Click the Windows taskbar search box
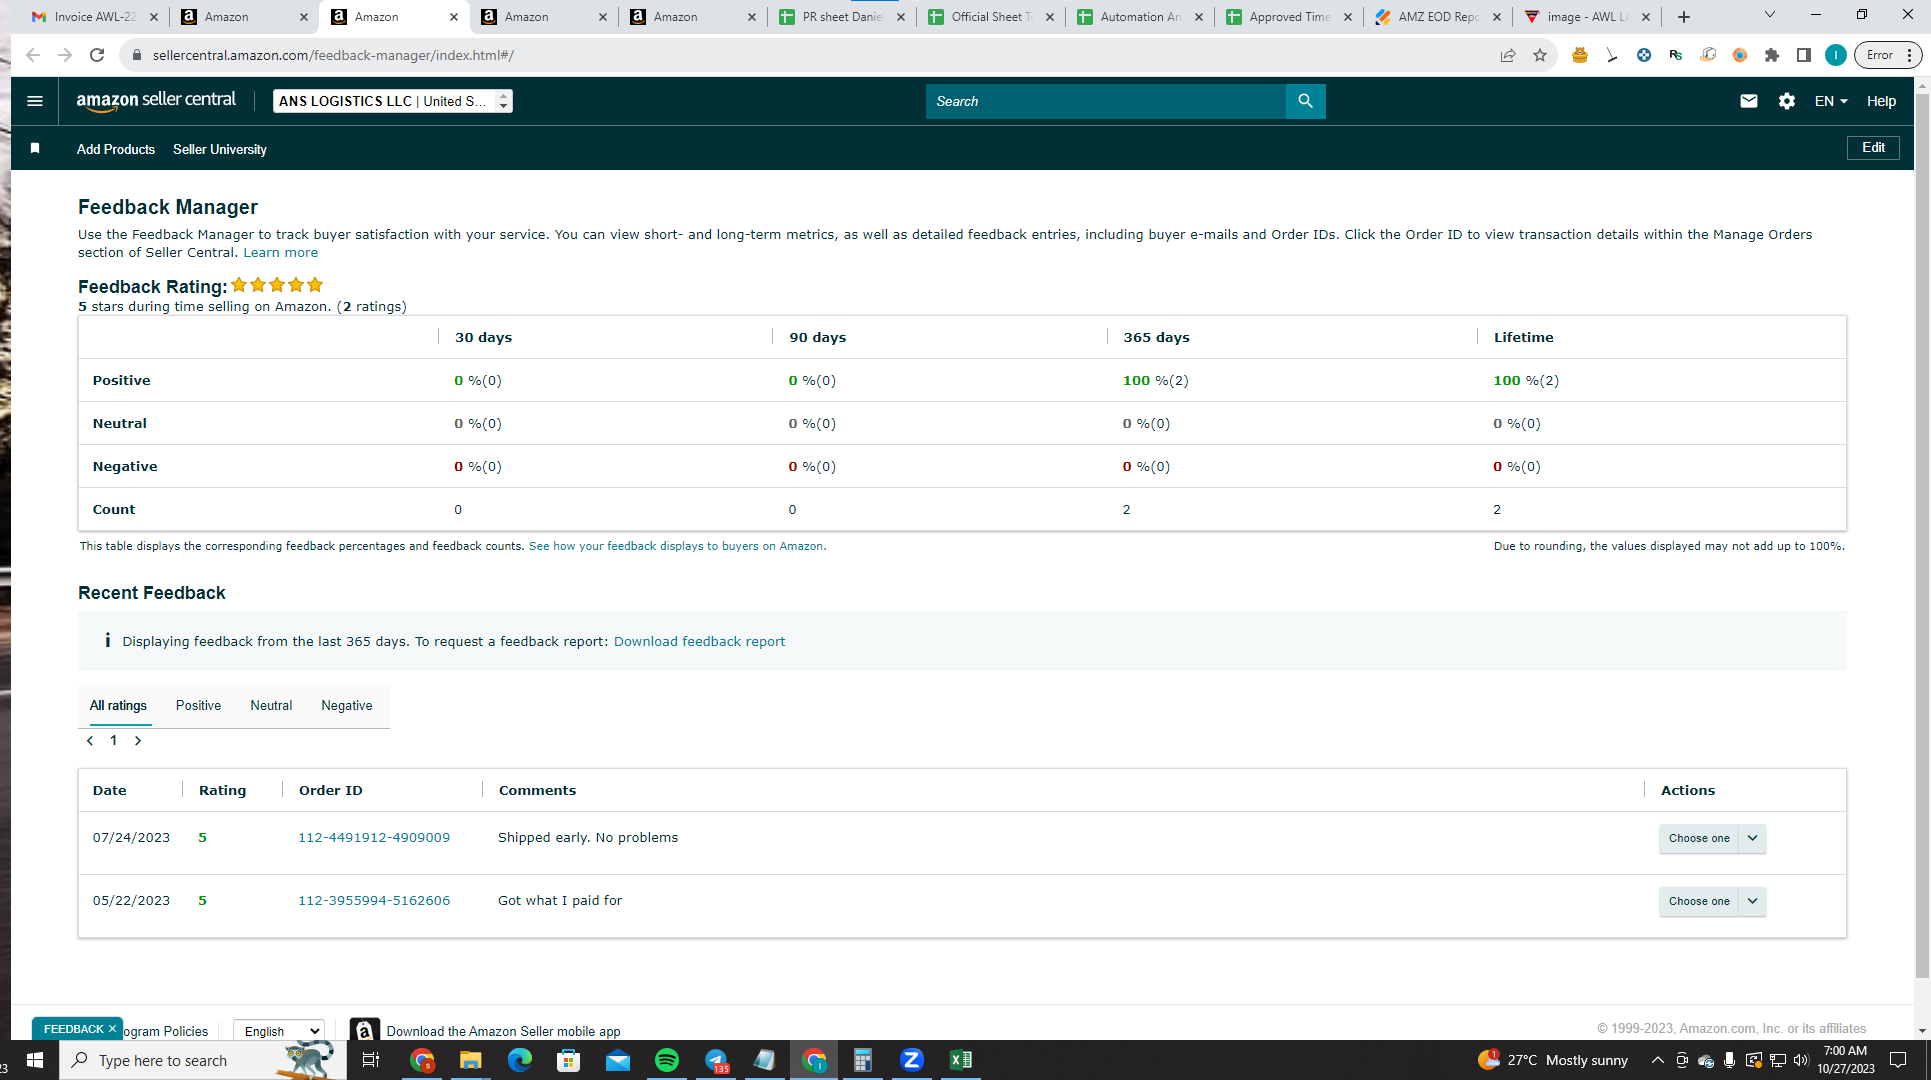 click(204, 1060)
